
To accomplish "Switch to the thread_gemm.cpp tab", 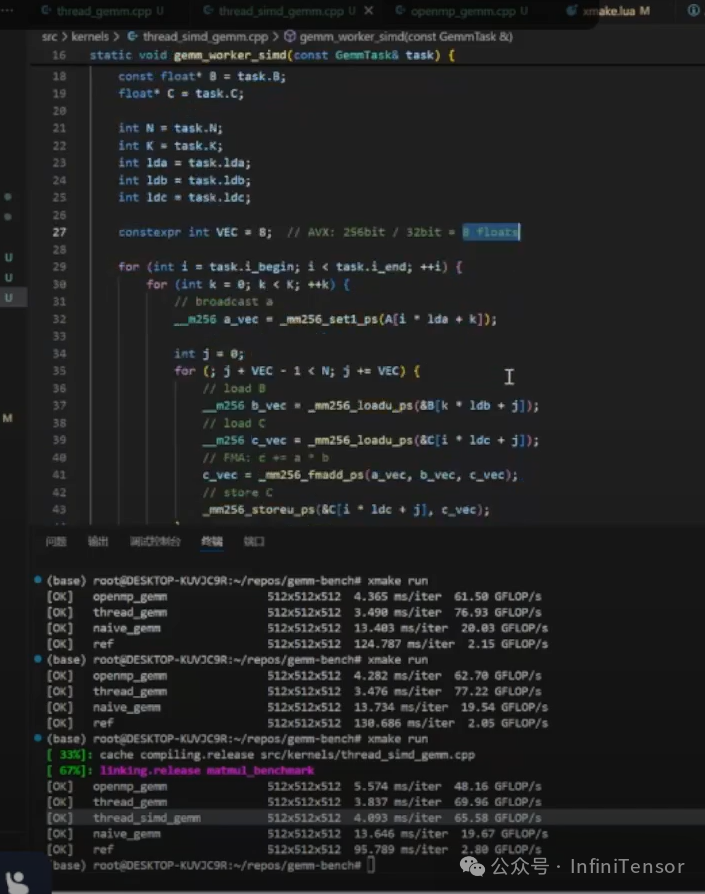I will (x=102, y=11).
